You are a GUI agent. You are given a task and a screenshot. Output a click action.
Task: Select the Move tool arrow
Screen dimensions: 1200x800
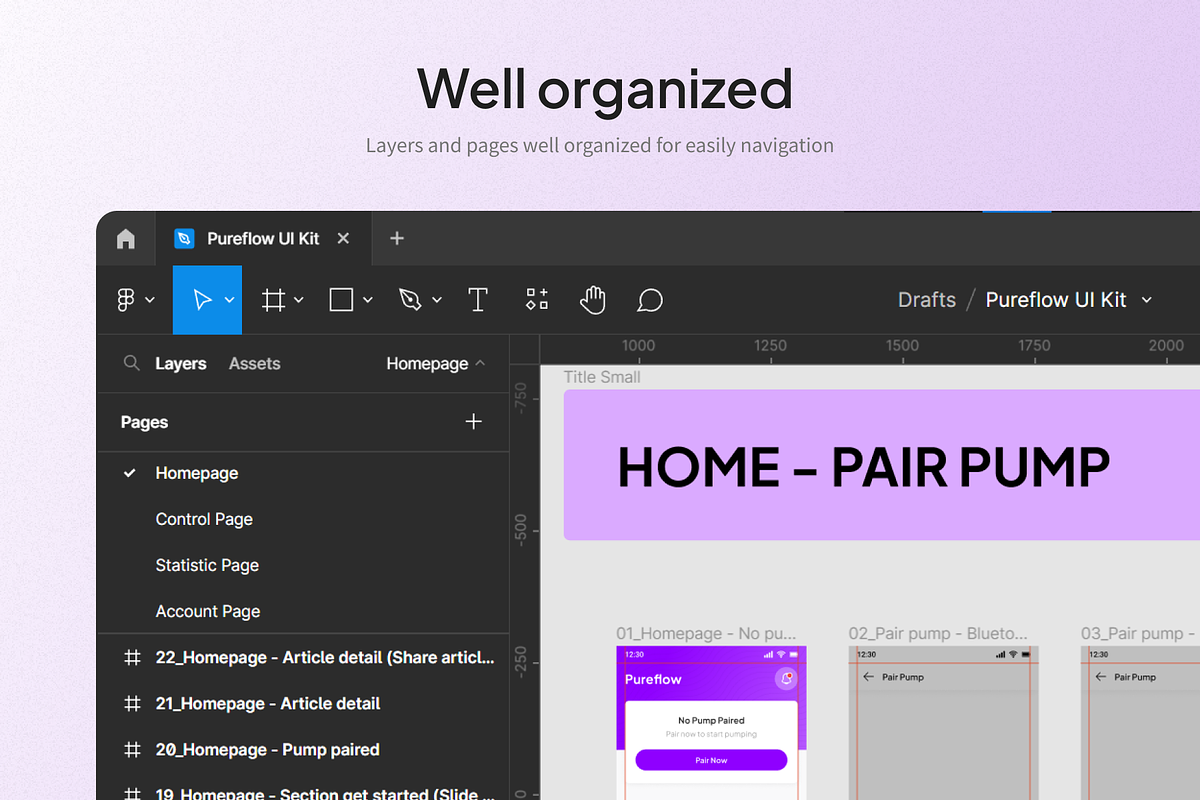(203, 300)
